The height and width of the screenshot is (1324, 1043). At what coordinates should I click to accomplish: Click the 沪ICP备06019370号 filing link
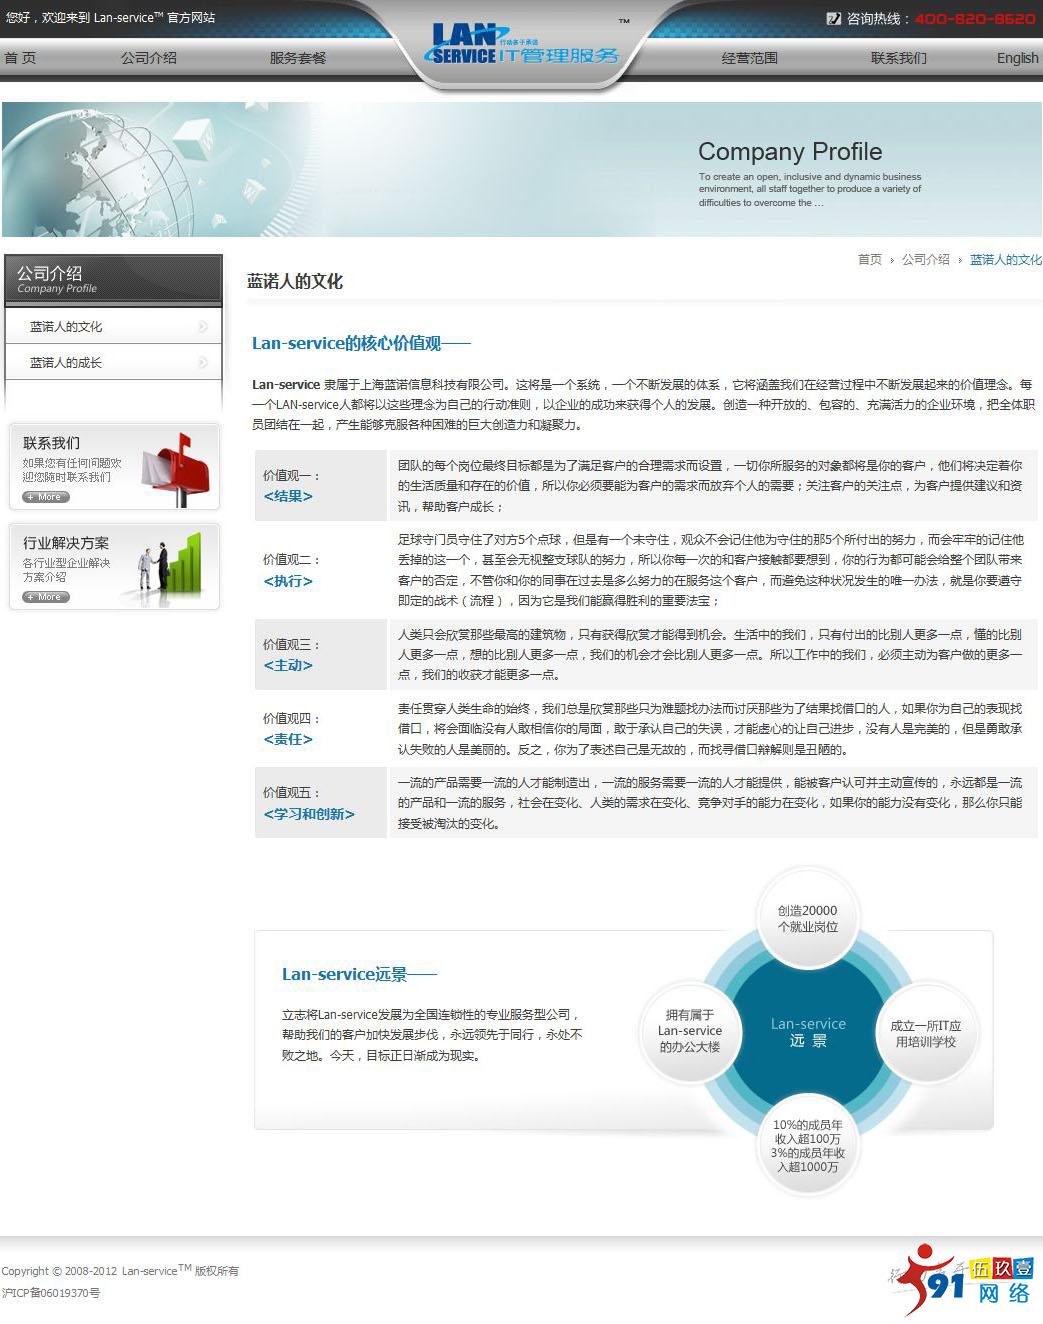pyautogui.click(x=52, y=1291)
